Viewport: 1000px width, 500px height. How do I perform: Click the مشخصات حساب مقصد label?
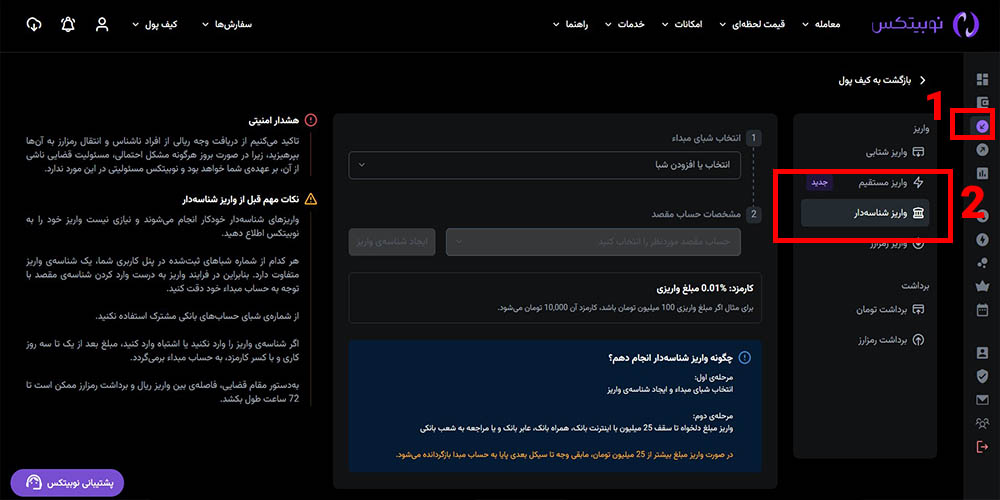(x=696, y=214)
